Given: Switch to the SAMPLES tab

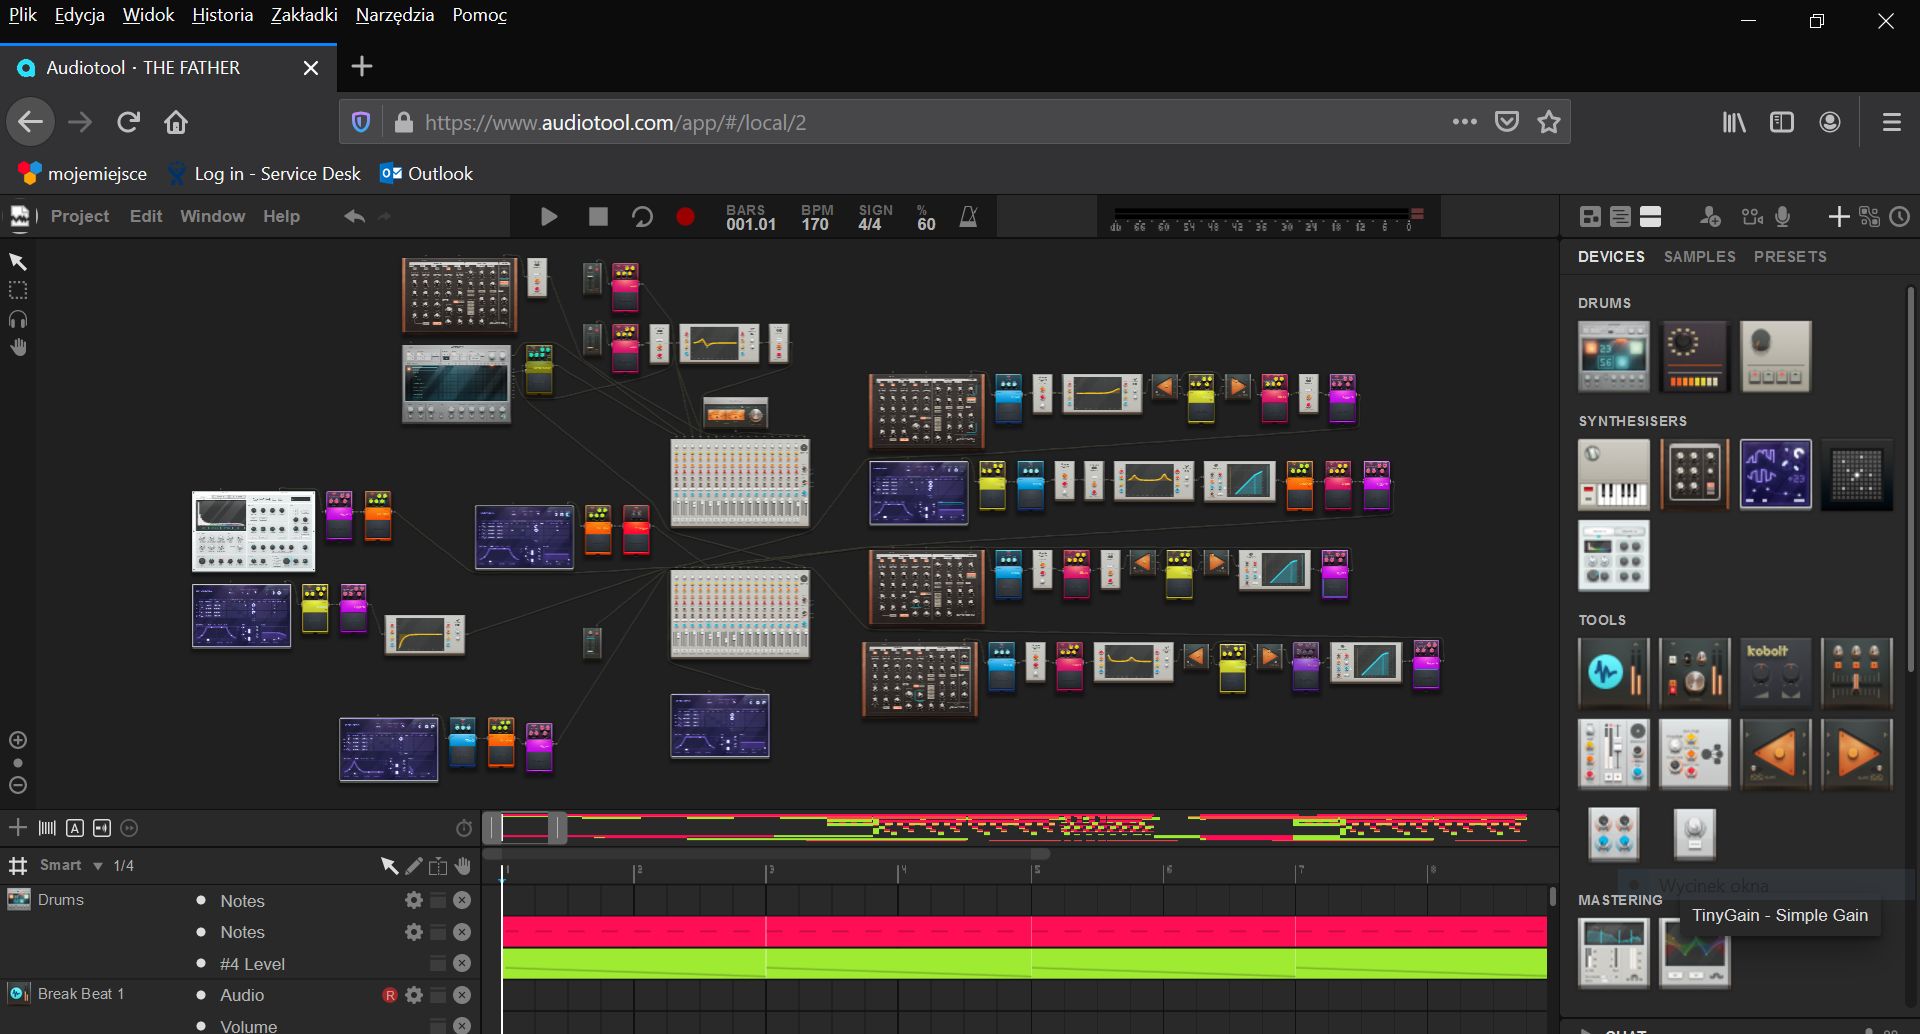Looking at the screenshot, I should (x=1699, y=256).
